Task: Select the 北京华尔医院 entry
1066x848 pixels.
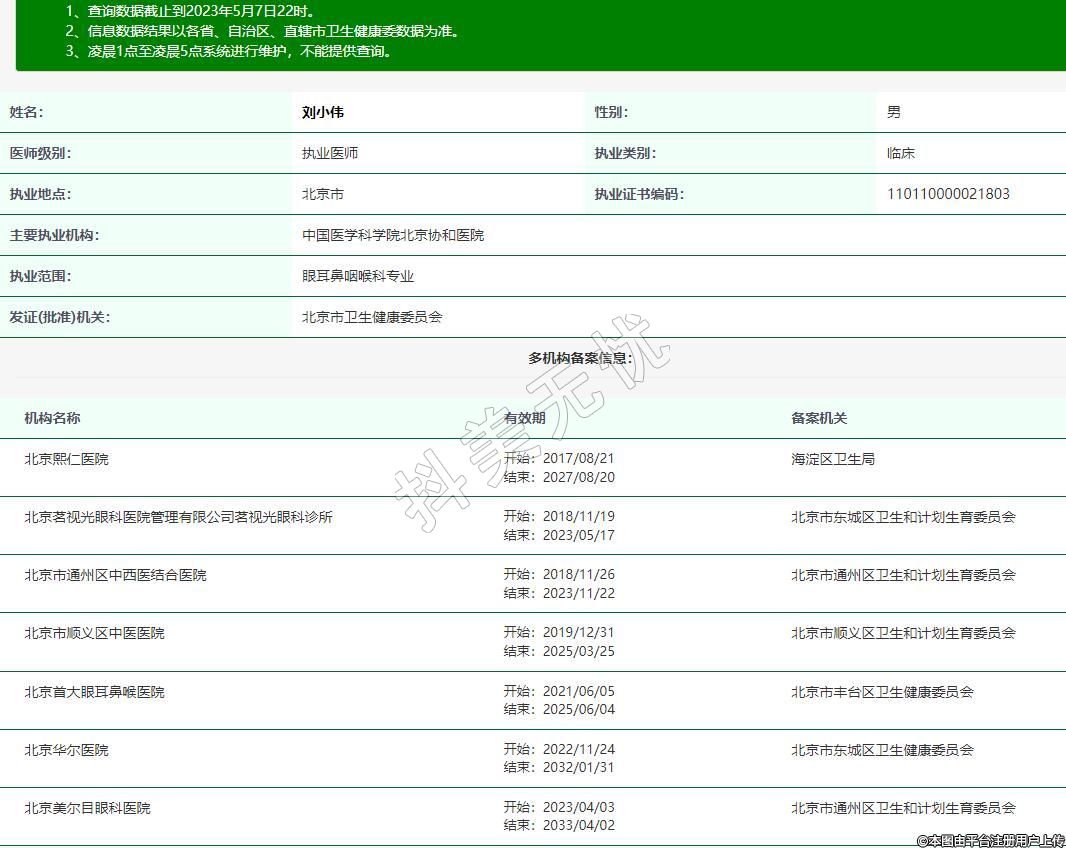Action: pyautogui.click(x=66, y=750)
